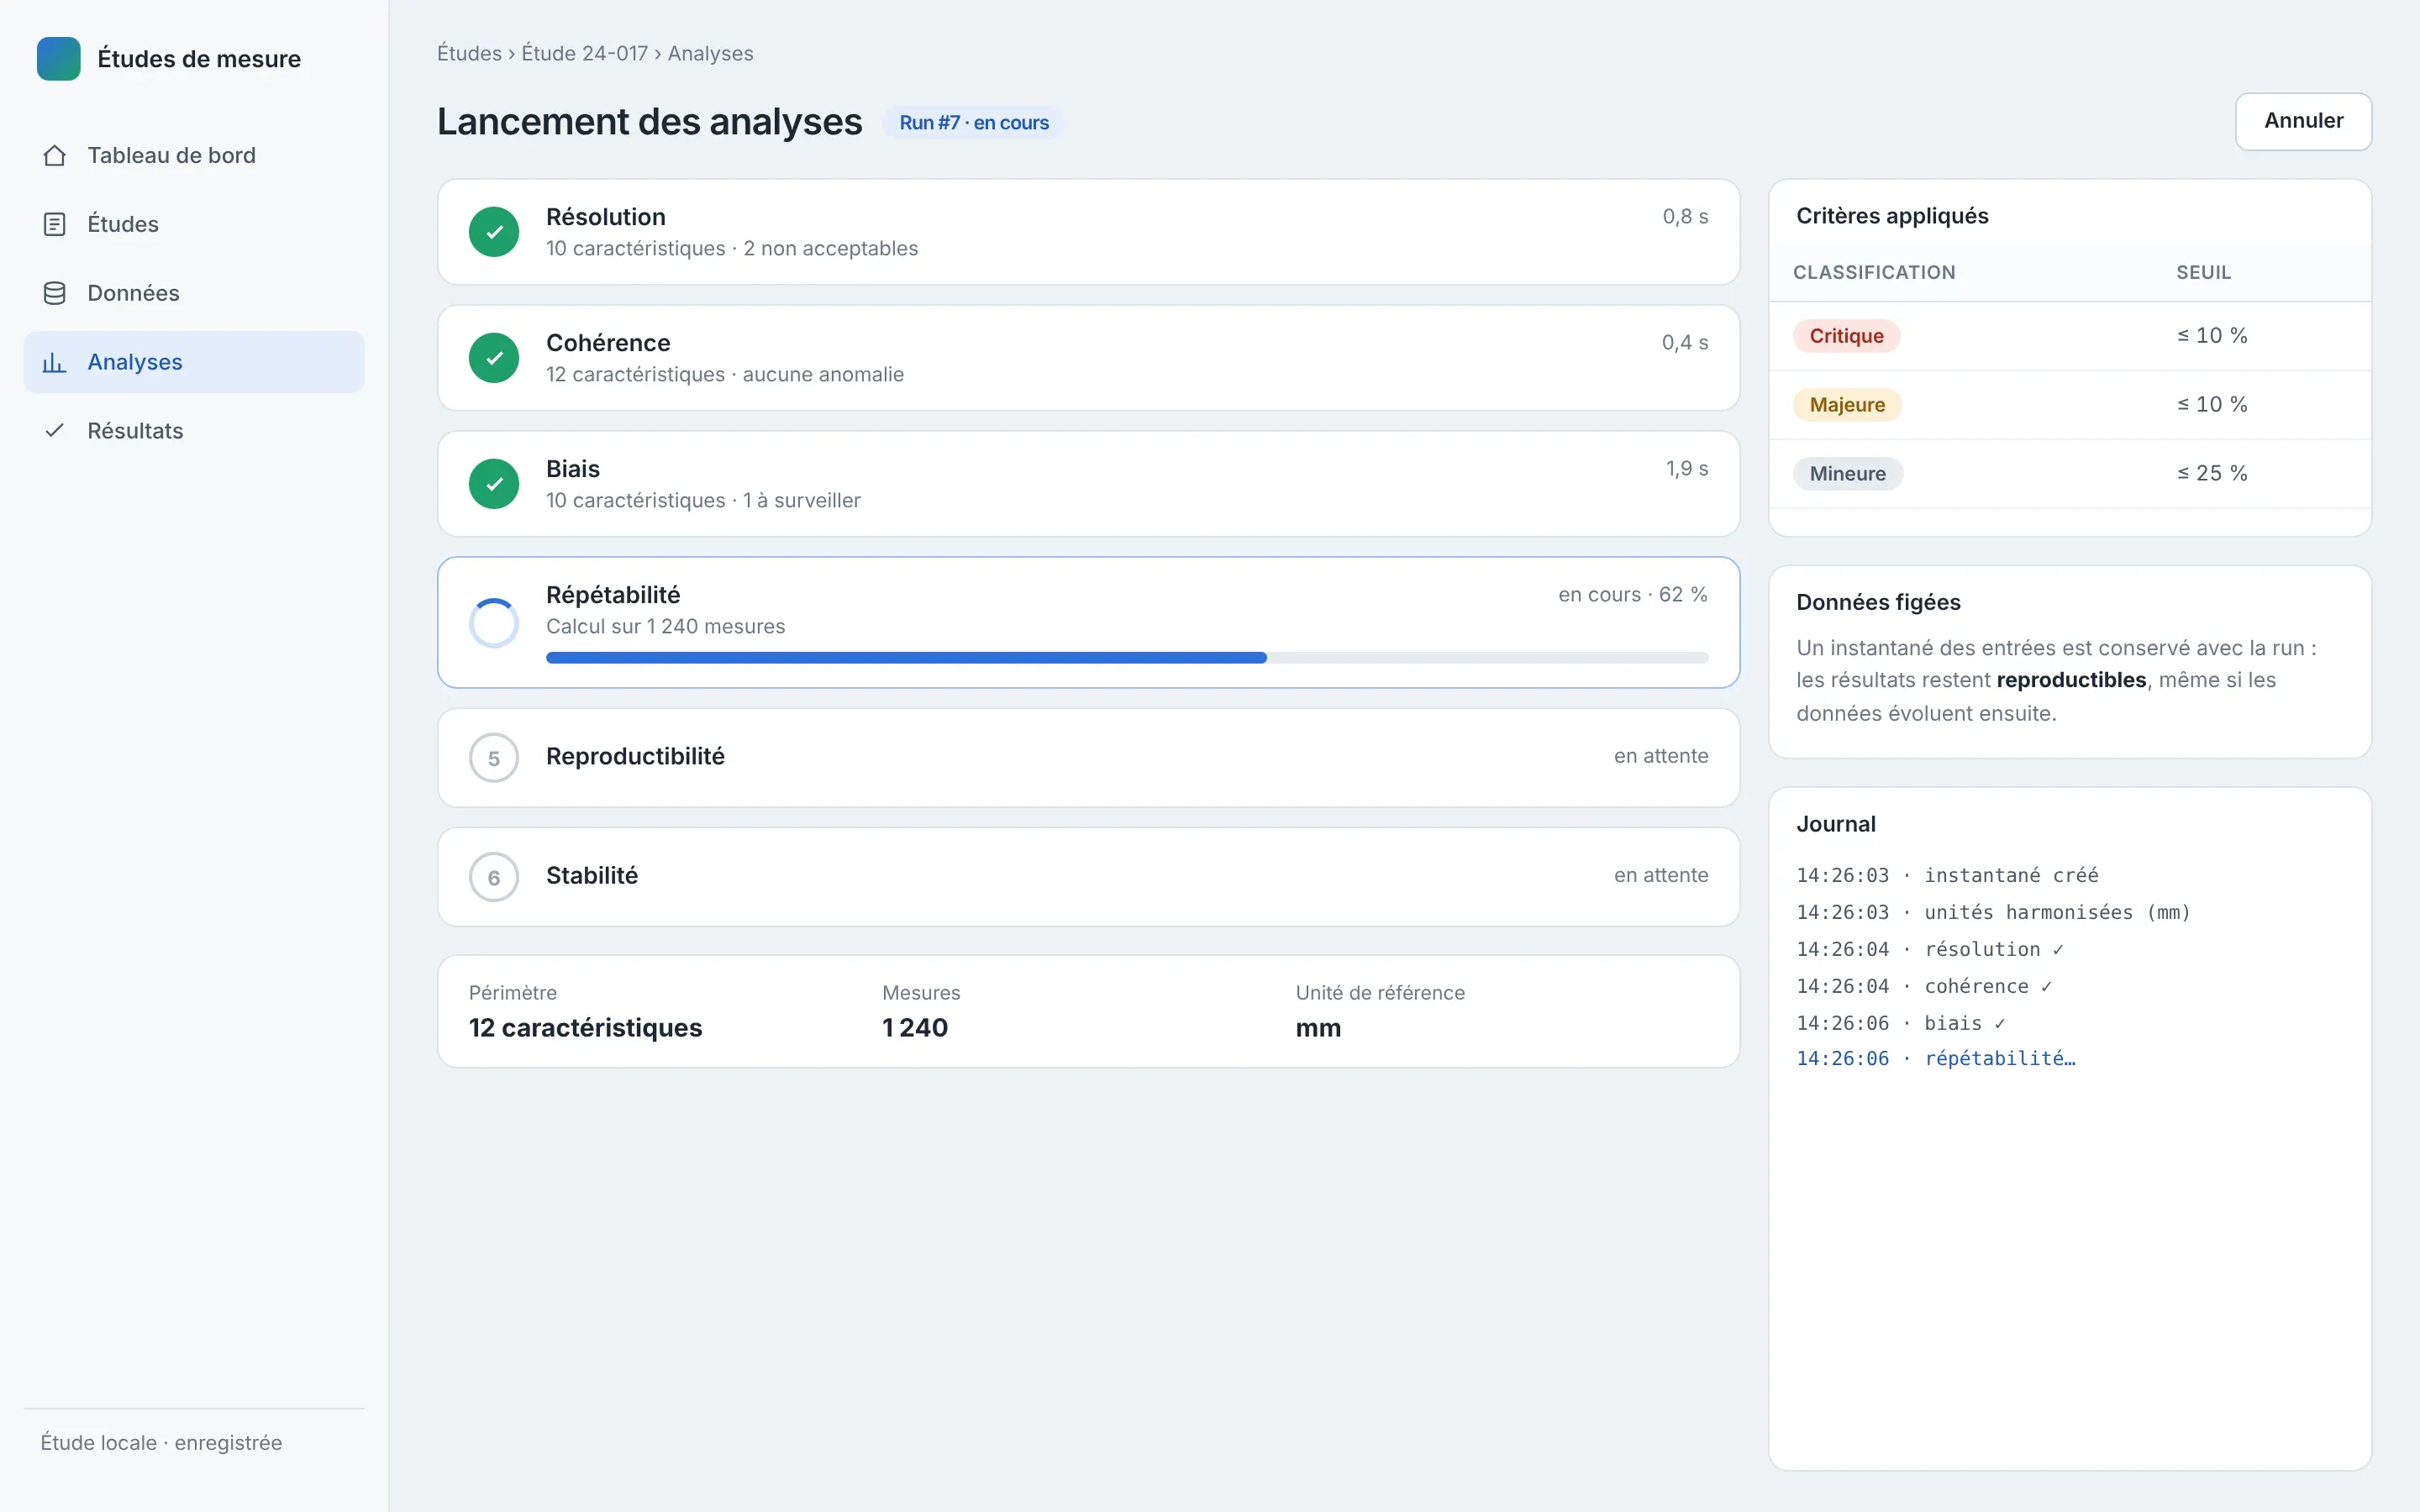Cancel the run with the Annuler button
This screenshot has height=1512, width=2420.
2303,121
